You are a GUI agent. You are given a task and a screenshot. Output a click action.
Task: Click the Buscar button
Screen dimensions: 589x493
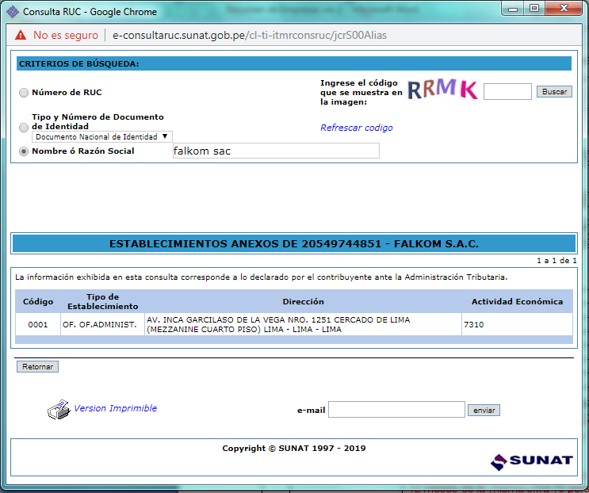coord(554,92)
